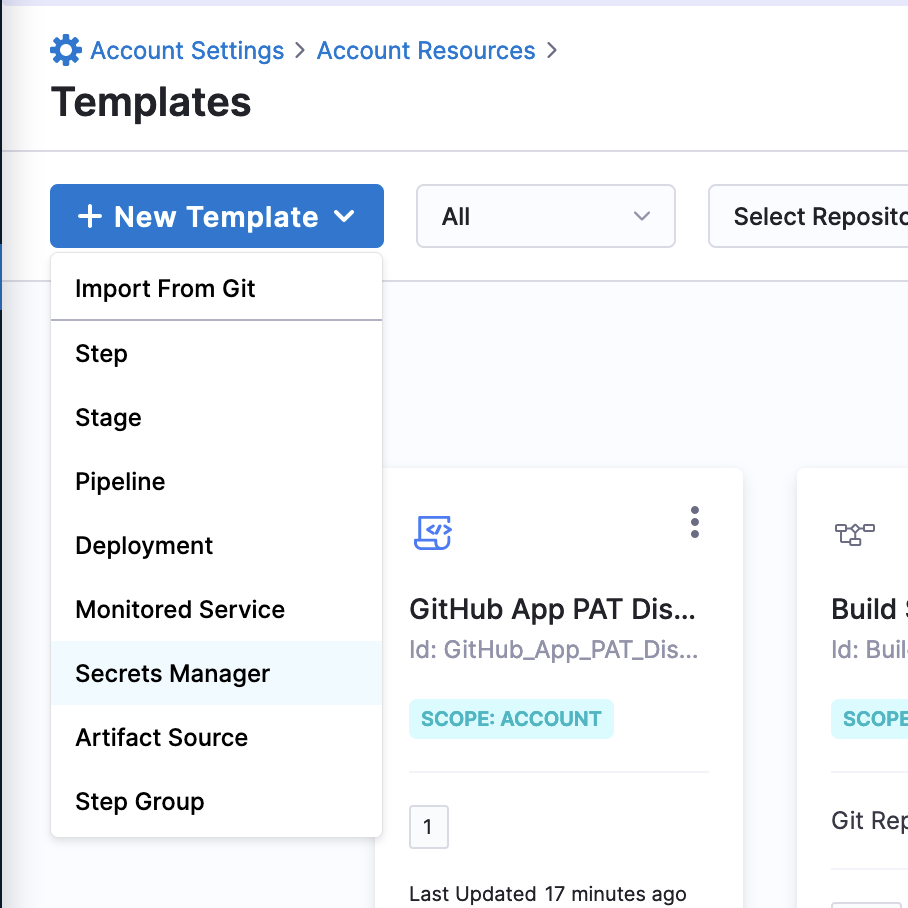Click version badge 1 on GitHub card

[x=429, y=827]
